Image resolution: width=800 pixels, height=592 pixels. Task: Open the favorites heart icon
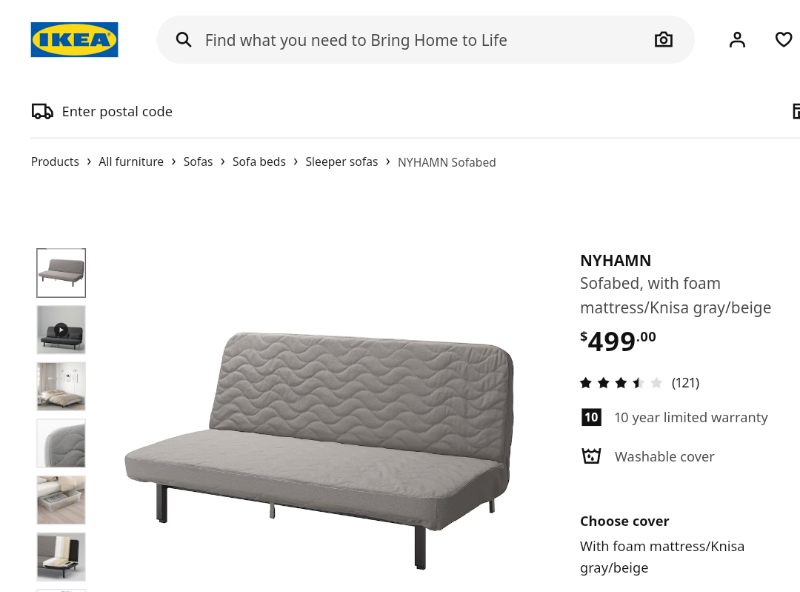coord(784,40)
